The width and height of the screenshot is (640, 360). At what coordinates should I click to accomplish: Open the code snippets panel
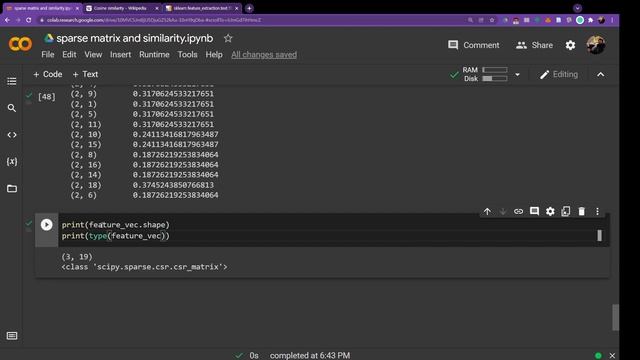[11, 135]
